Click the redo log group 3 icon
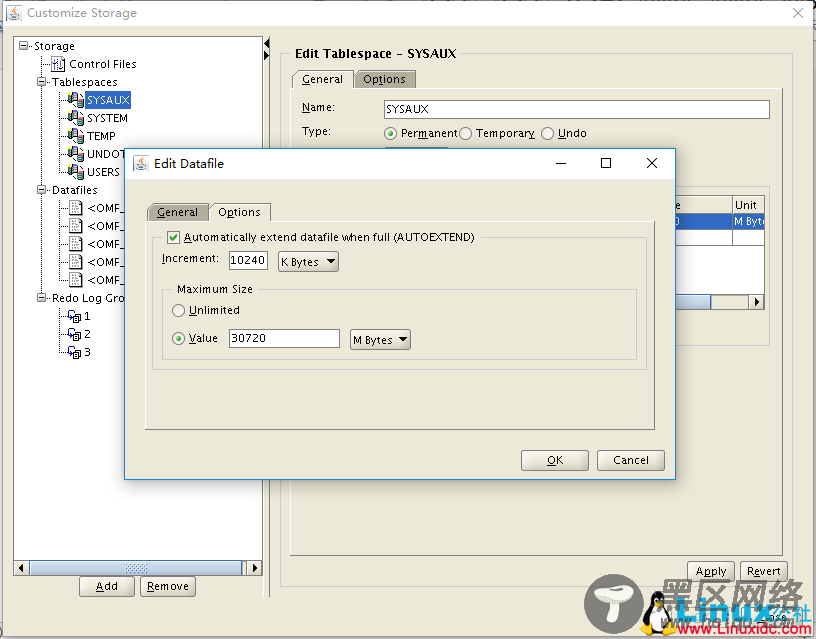Screen dimensions: 816x639 [74, 352]
